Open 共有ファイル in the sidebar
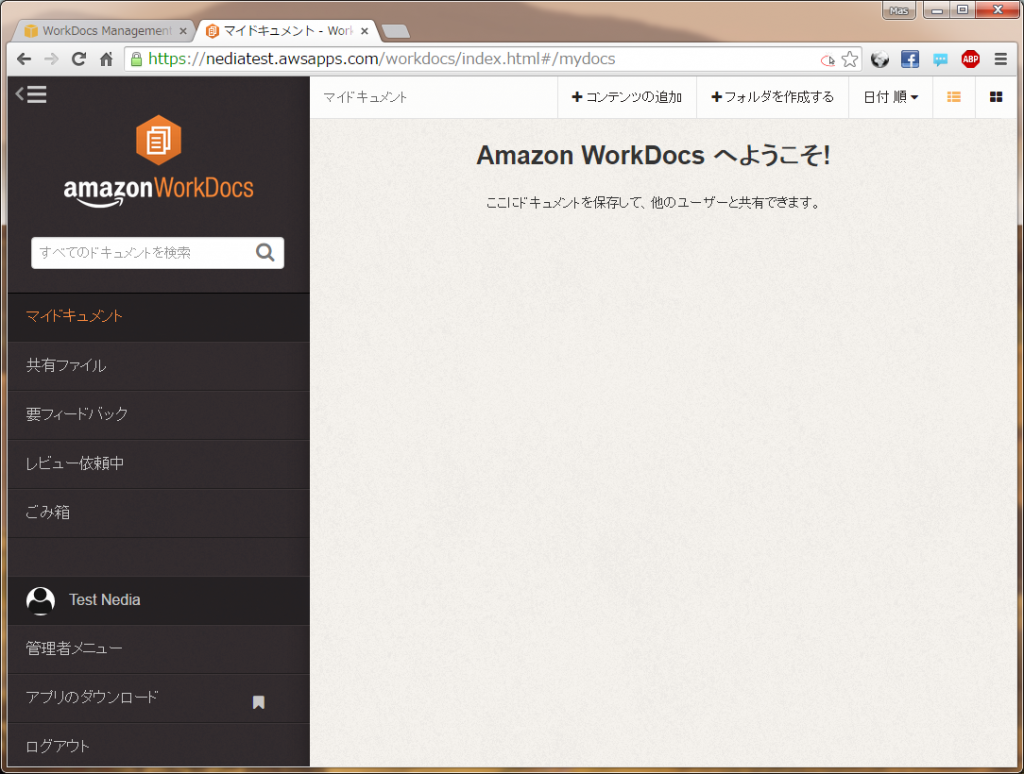This screenshot has width=1024, height=774. point(159,366)
